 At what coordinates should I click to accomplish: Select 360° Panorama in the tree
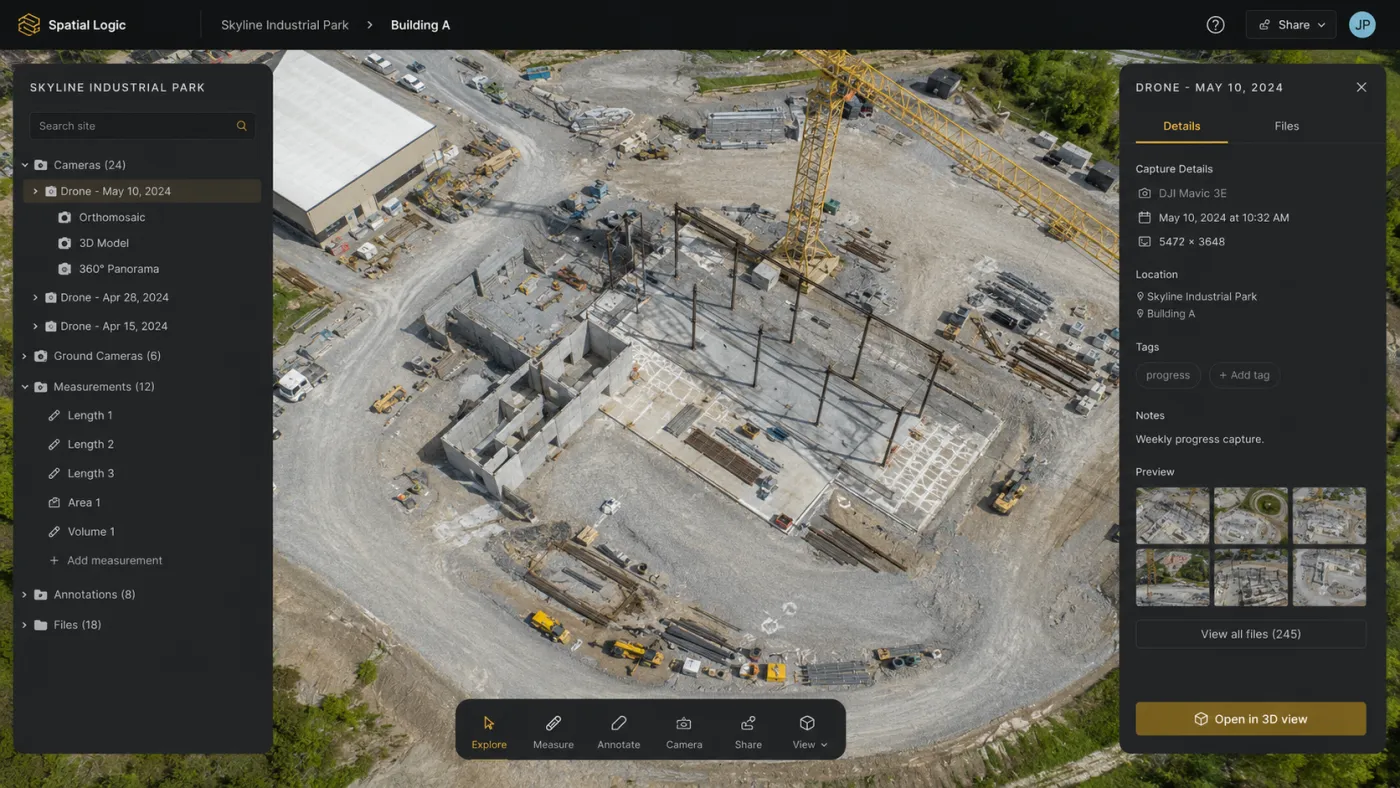119,269
